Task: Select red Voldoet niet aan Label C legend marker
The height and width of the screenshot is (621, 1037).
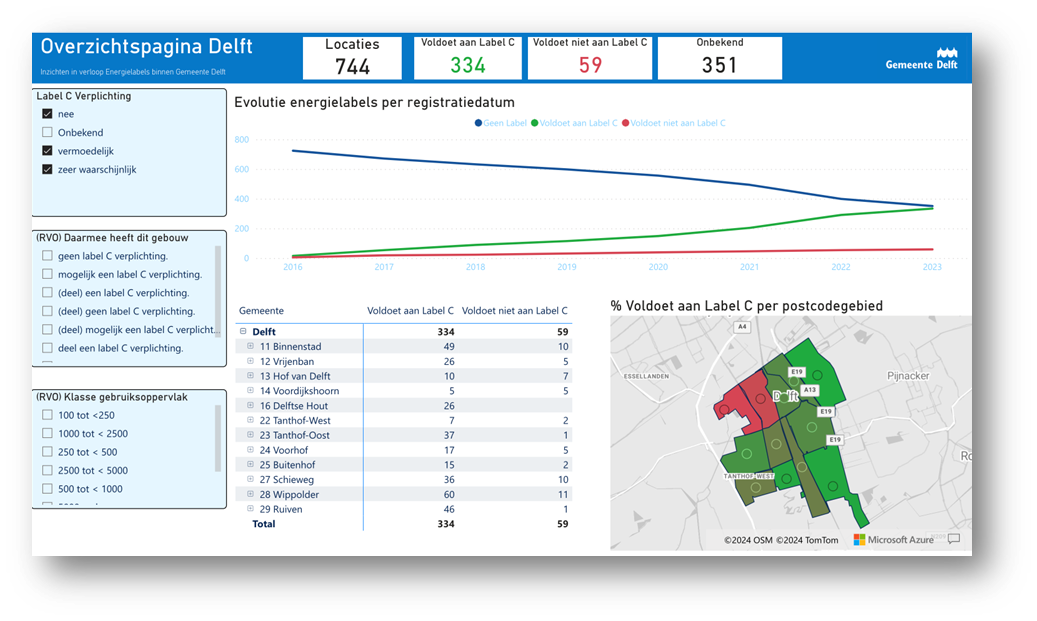Action: point(626,123)
